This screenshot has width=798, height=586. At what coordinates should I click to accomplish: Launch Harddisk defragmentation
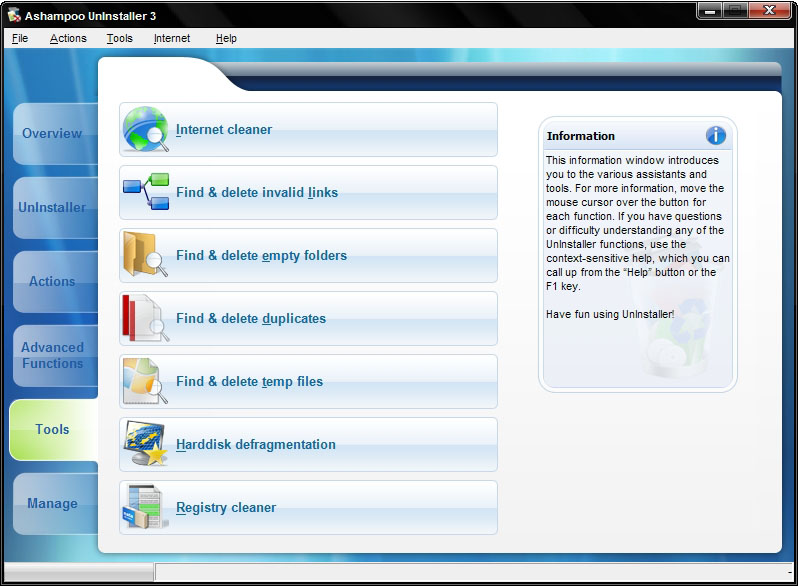[308, 444]
